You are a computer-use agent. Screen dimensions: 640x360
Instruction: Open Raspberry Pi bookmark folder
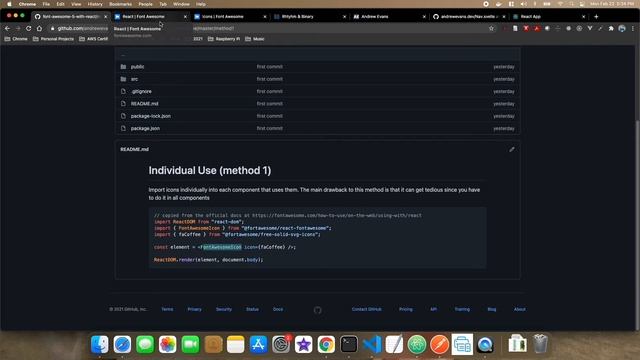click(224, 39)
